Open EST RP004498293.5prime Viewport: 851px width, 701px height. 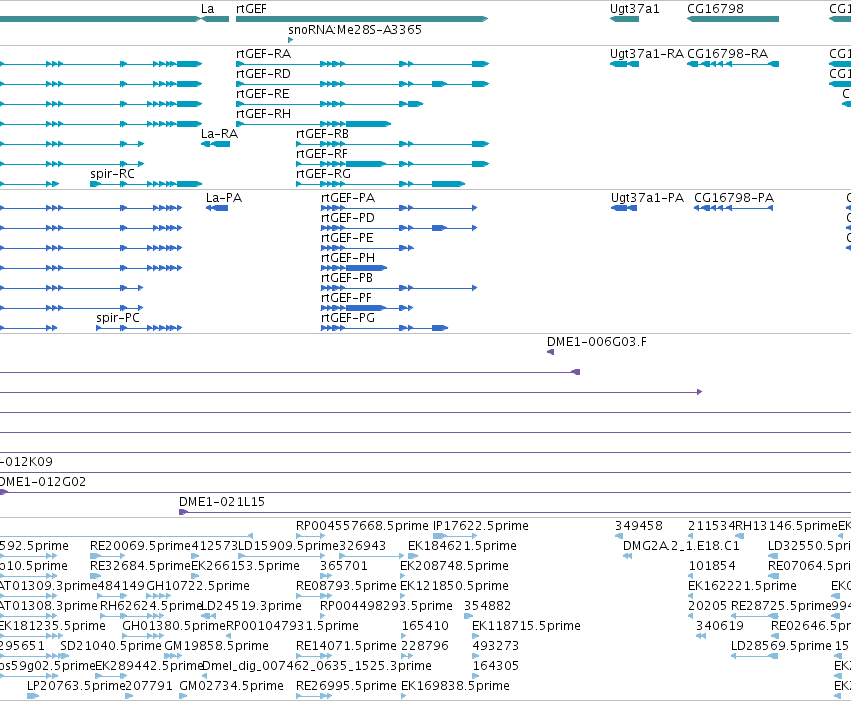point(386,607)
